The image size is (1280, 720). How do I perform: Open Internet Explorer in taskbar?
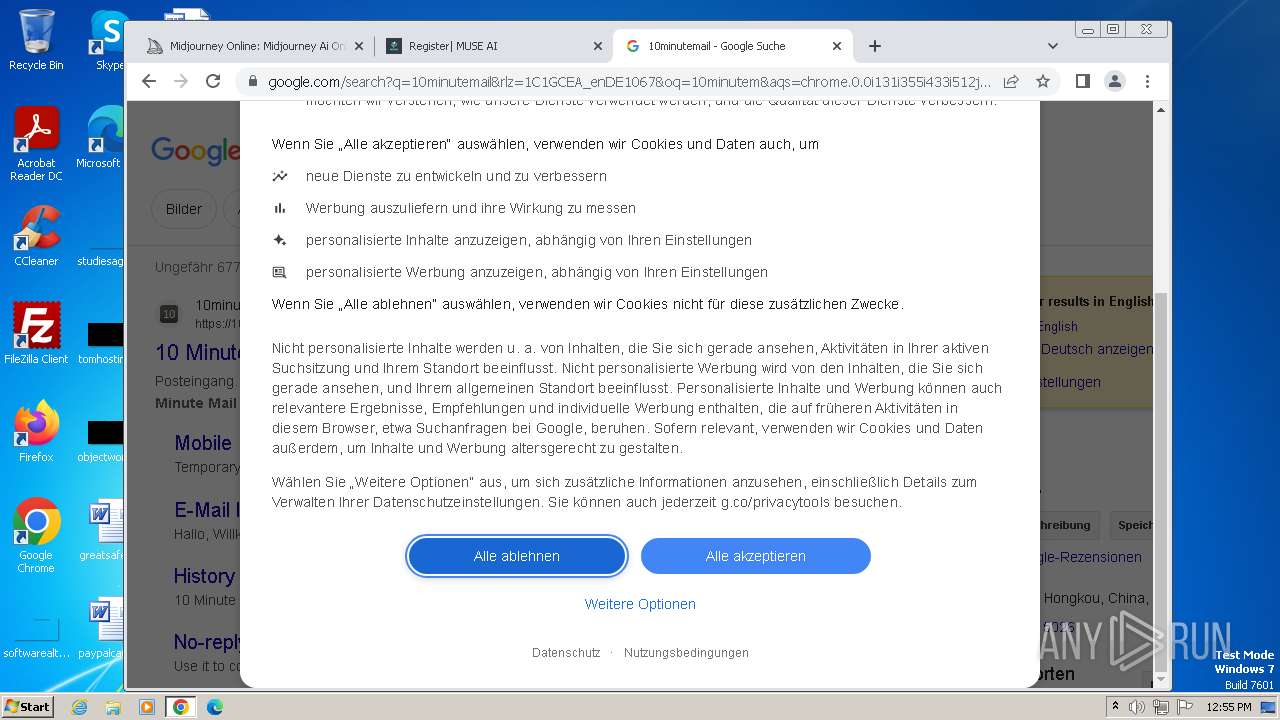pos(80,707)
